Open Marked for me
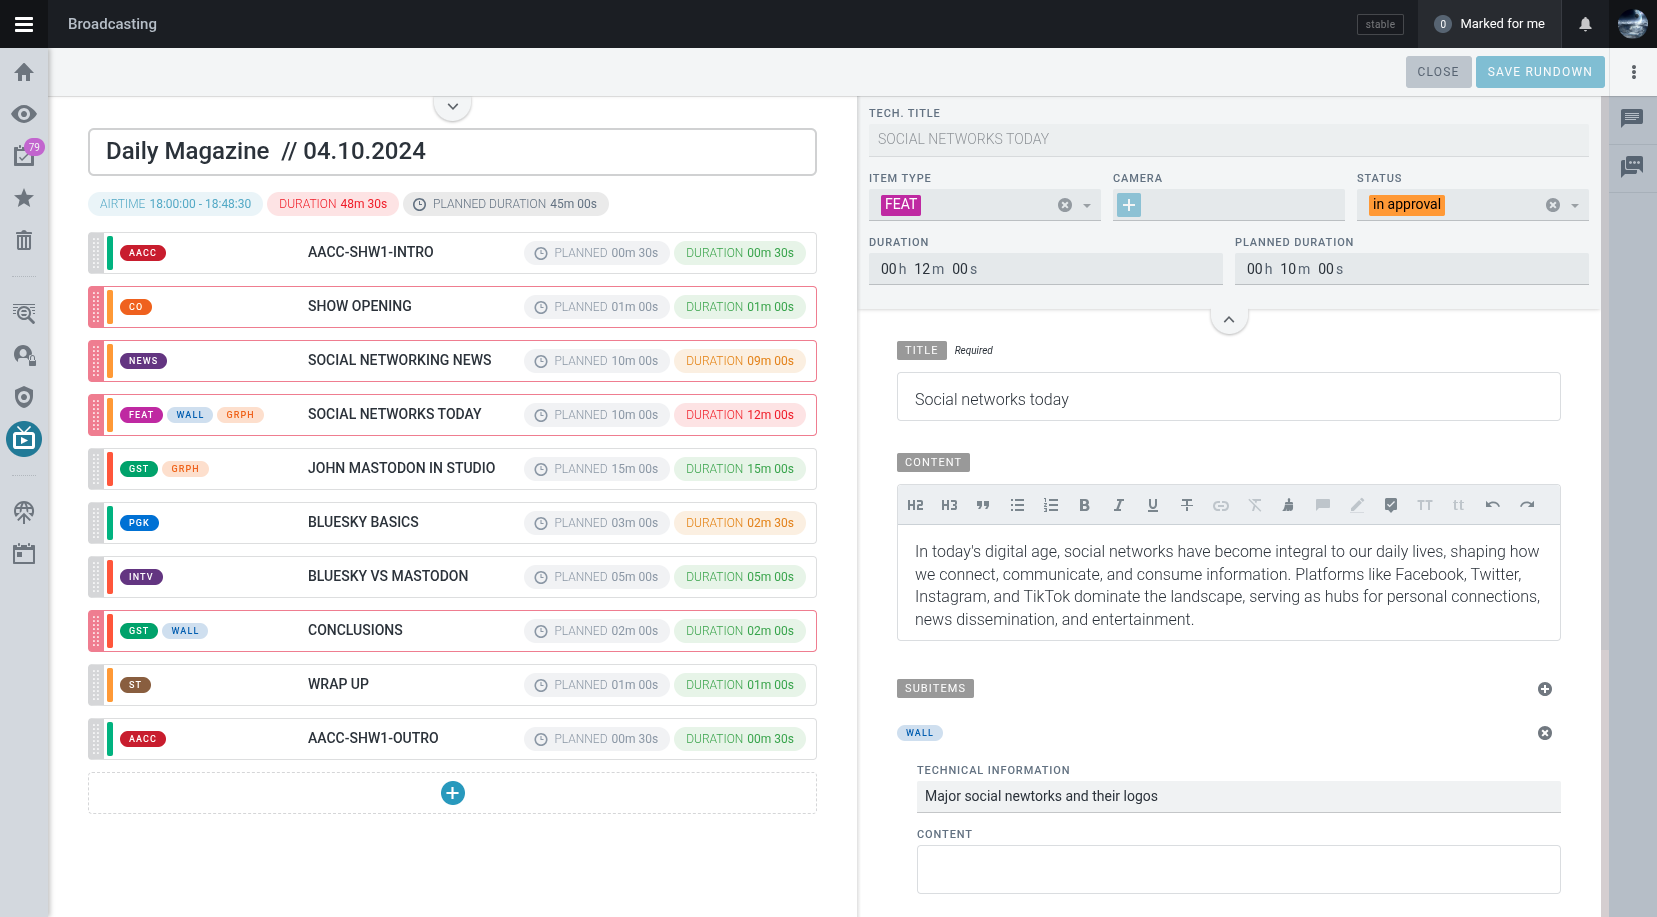Screen dimensions: 1657x917 1489,24
